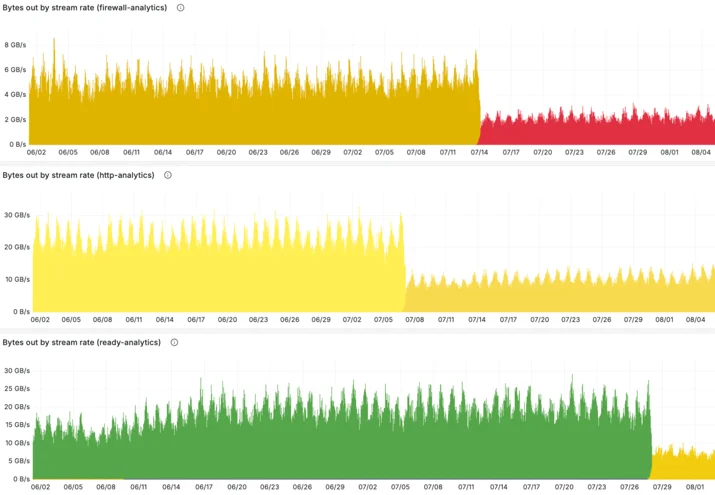Open info icon for ready-analytics panel
The width and height of the screenshot is (715, 495).
tap(174, 342)
